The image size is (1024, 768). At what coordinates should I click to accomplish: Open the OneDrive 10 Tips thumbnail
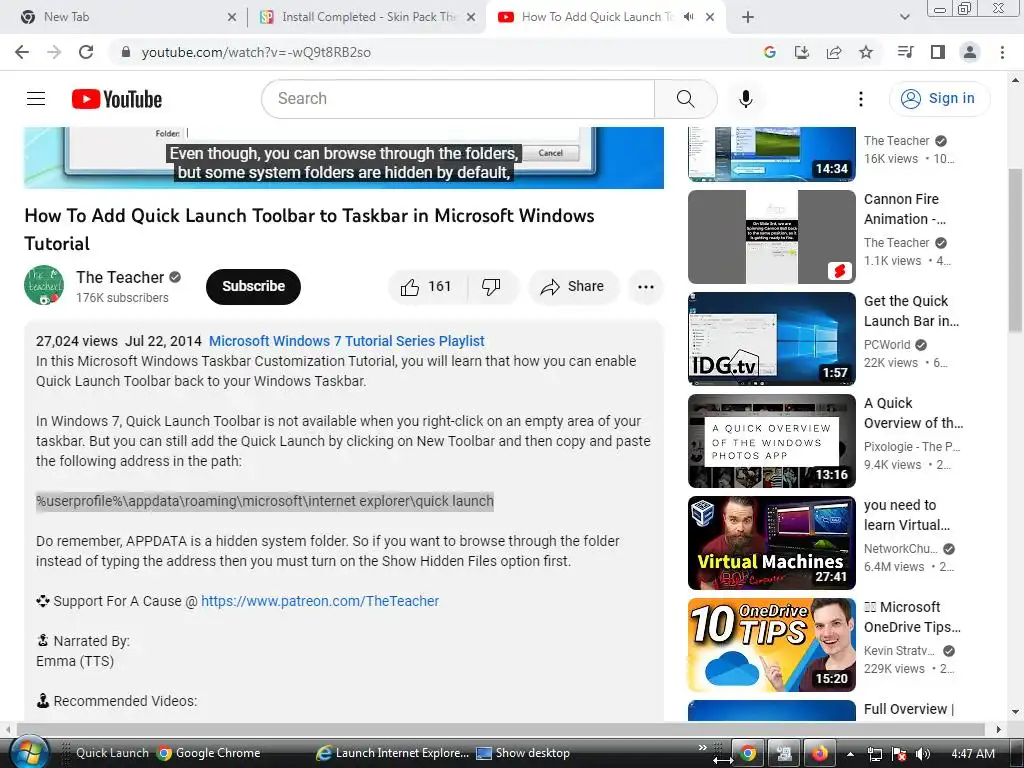click(771, 645)
